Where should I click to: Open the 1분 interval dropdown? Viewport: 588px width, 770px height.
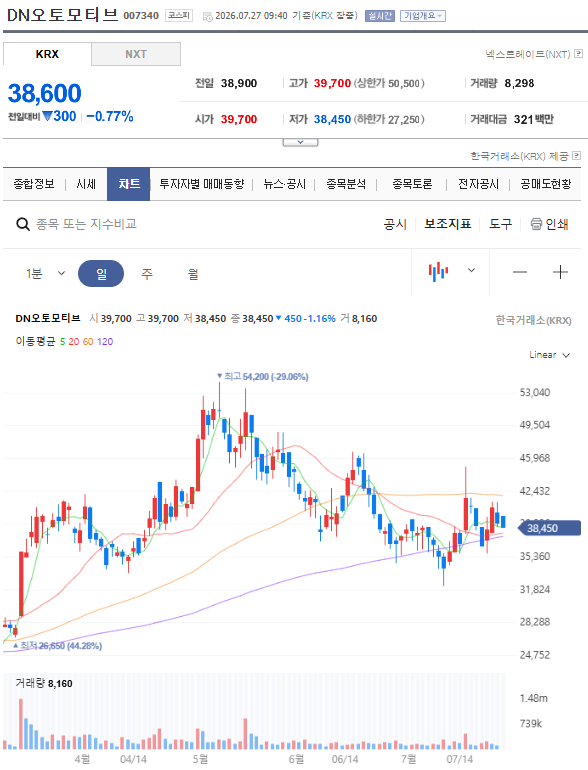[x=45, y=274]
